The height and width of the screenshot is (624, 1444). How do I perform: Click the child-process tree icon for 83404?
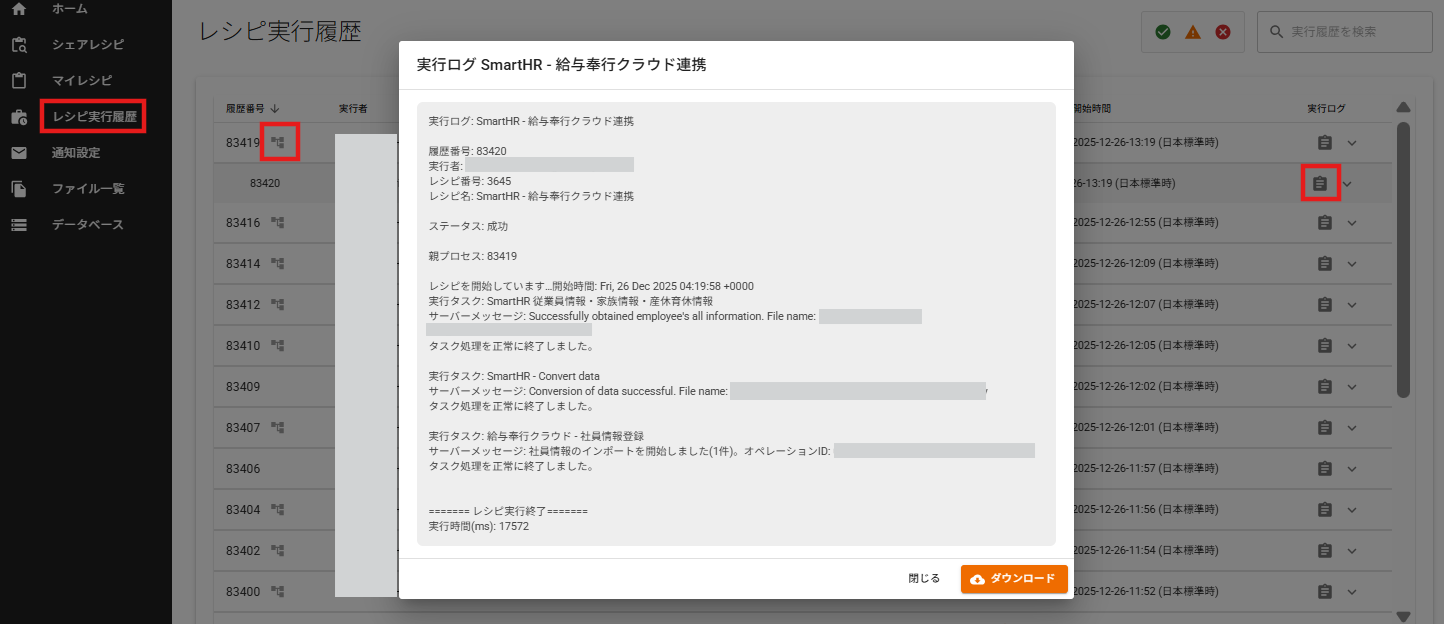278,509
